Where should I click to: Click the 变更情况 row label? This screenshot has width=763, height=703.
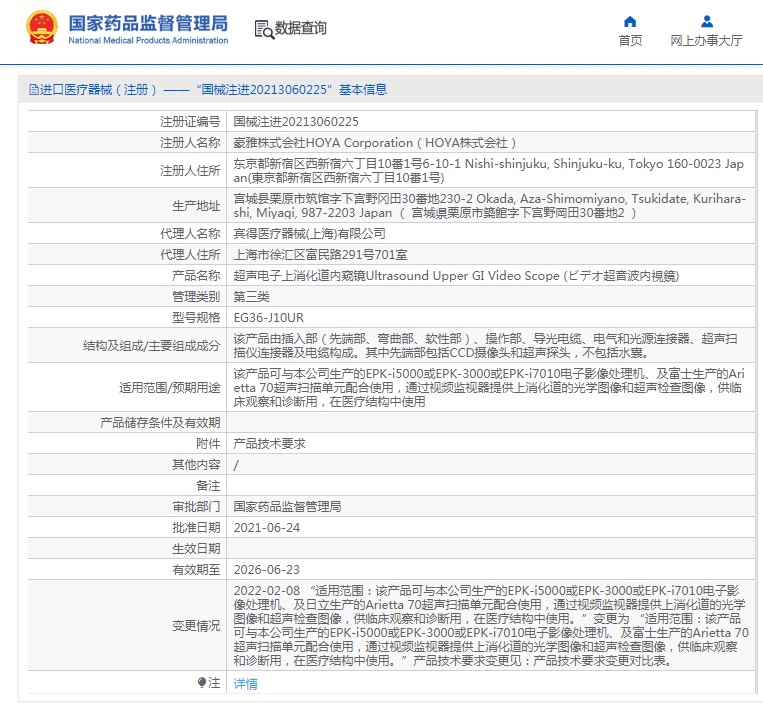[196, 625]
